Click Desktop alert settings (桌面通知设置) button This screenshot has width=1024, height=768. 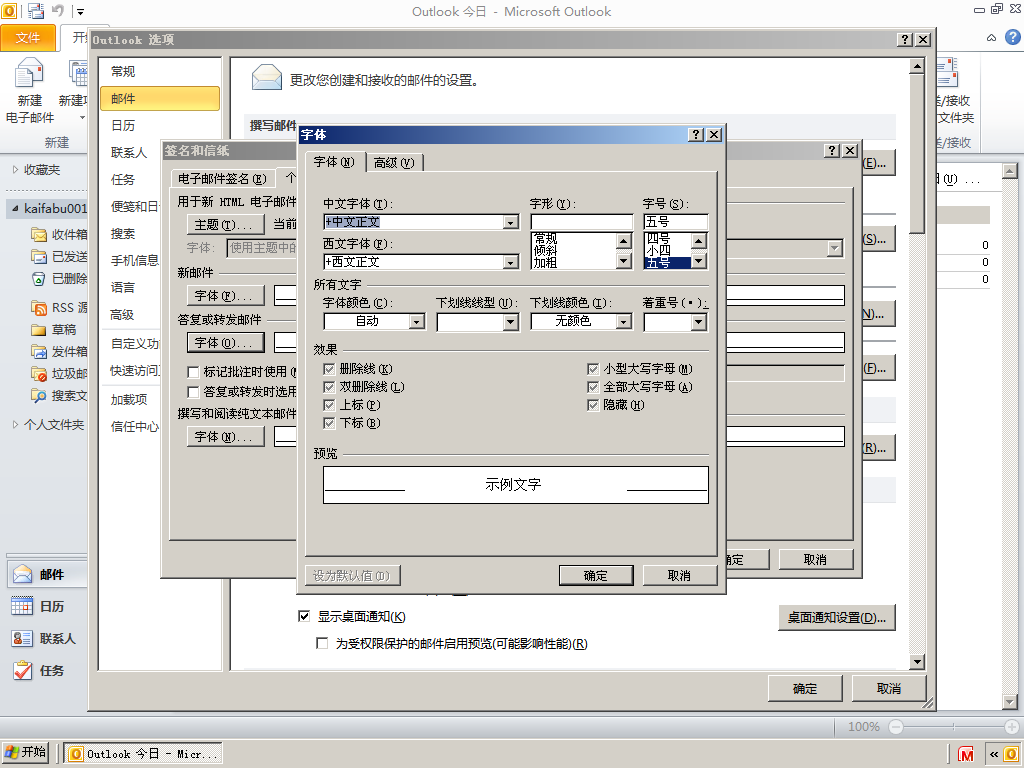coord(837,617)
